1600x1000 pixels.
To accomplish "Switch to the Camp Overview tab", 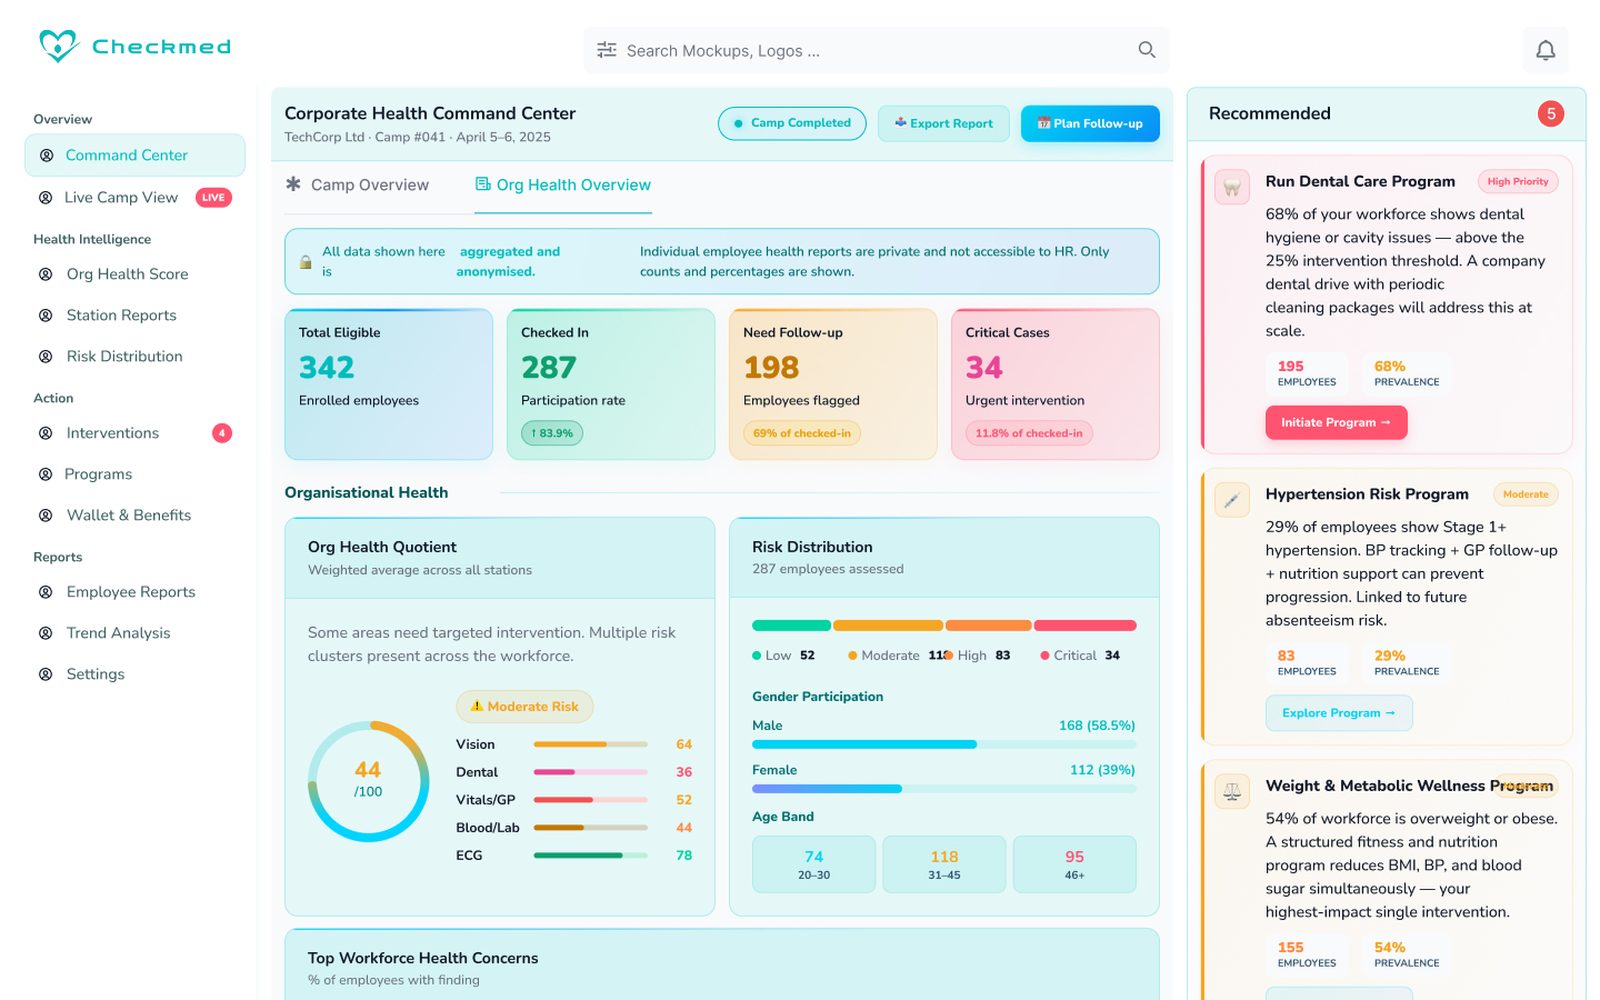I will click(x=357, y=185).
